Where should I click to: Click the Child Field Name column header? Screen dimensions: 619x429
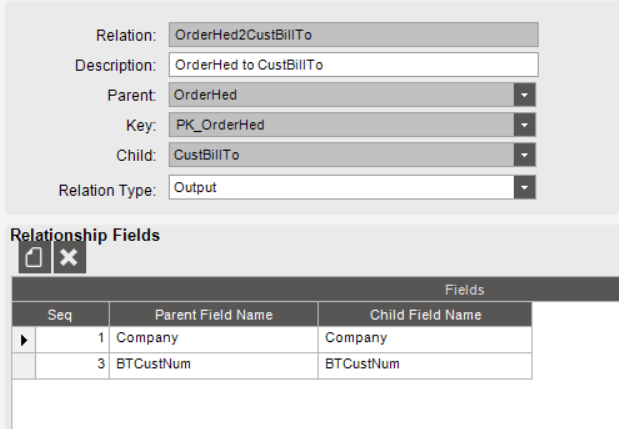coord(425,315)
